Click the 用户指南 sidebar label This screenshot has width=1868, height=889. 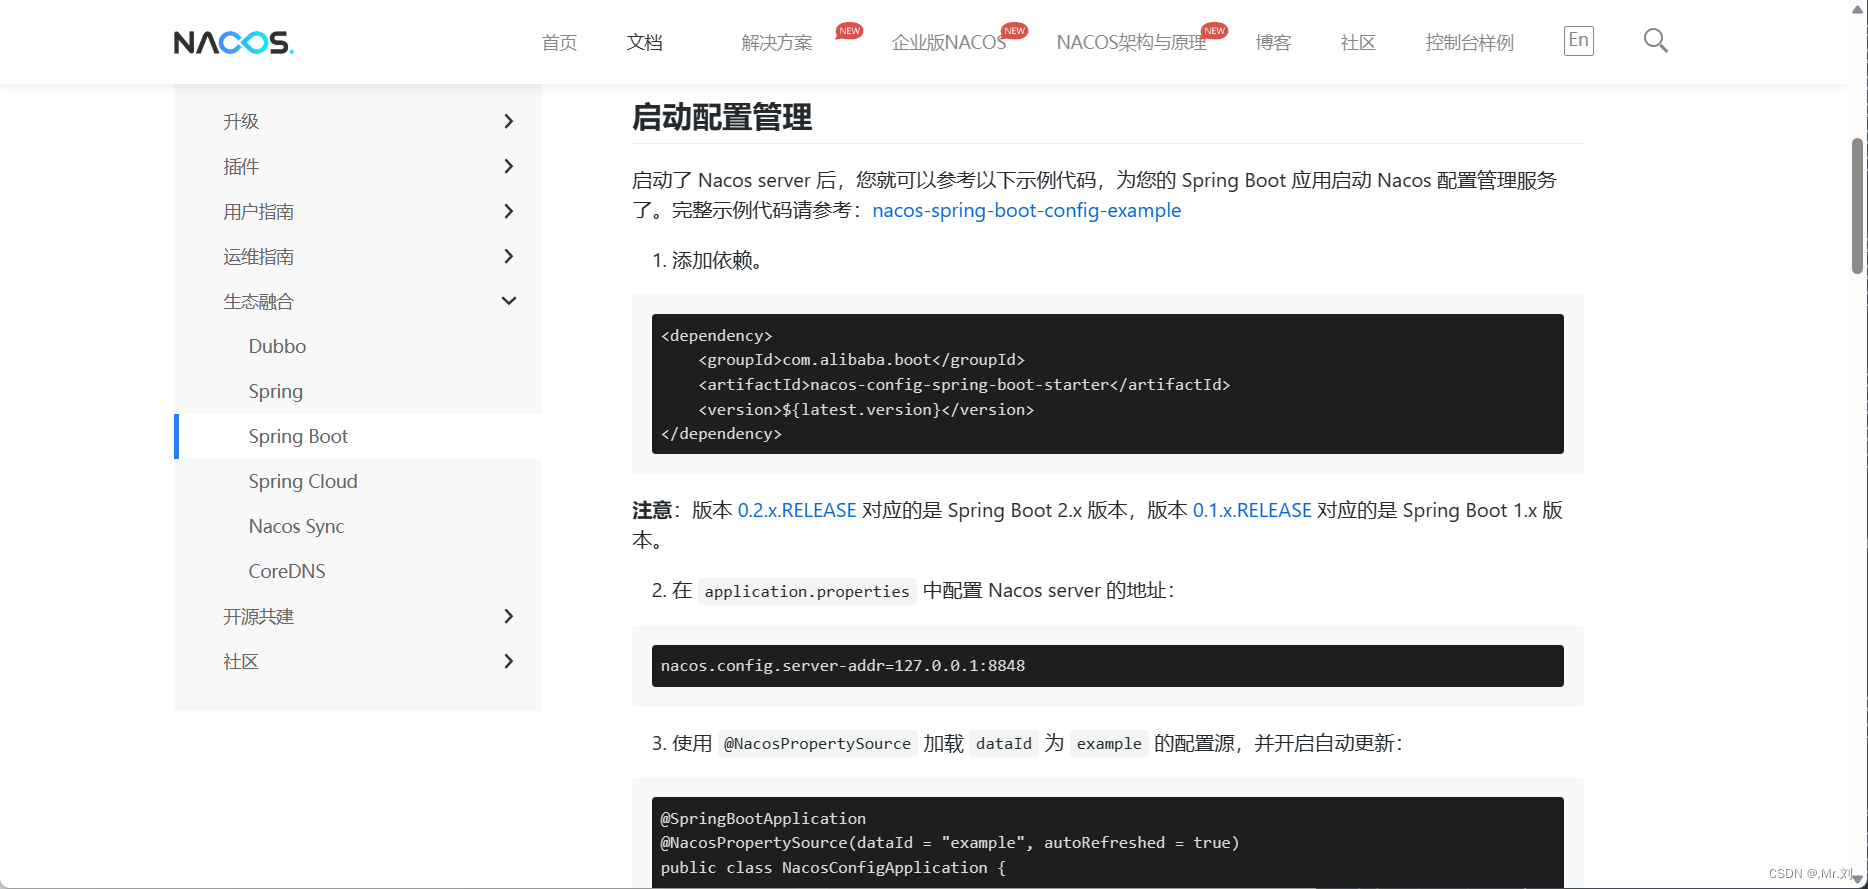[x=258, y=211]
